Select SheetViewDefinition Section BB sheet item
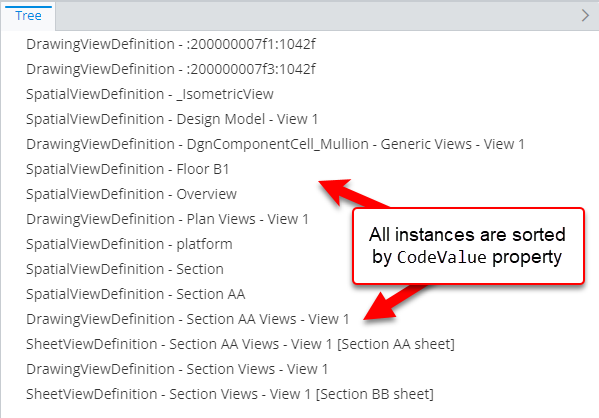599x418 pixels. coord(230,394)
